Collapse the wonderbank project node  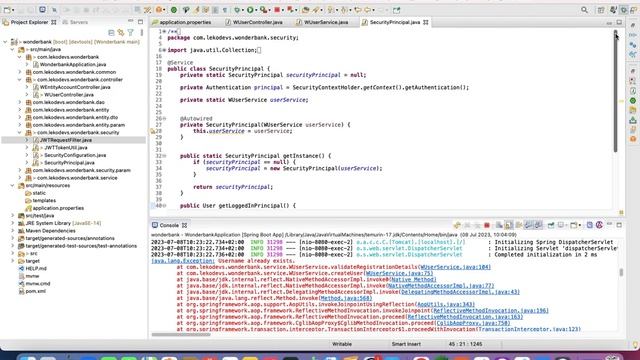coord(5,42)
